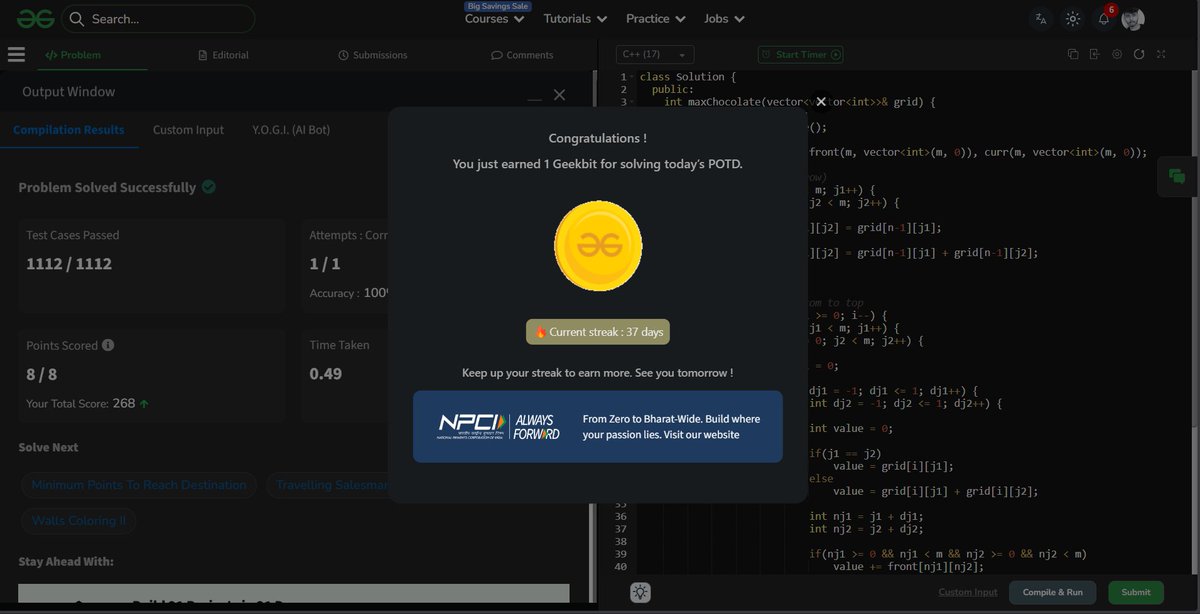This screenshot has width=1200, height=614.
Task: Click the language translate icon
Action: click(1041, 19)
